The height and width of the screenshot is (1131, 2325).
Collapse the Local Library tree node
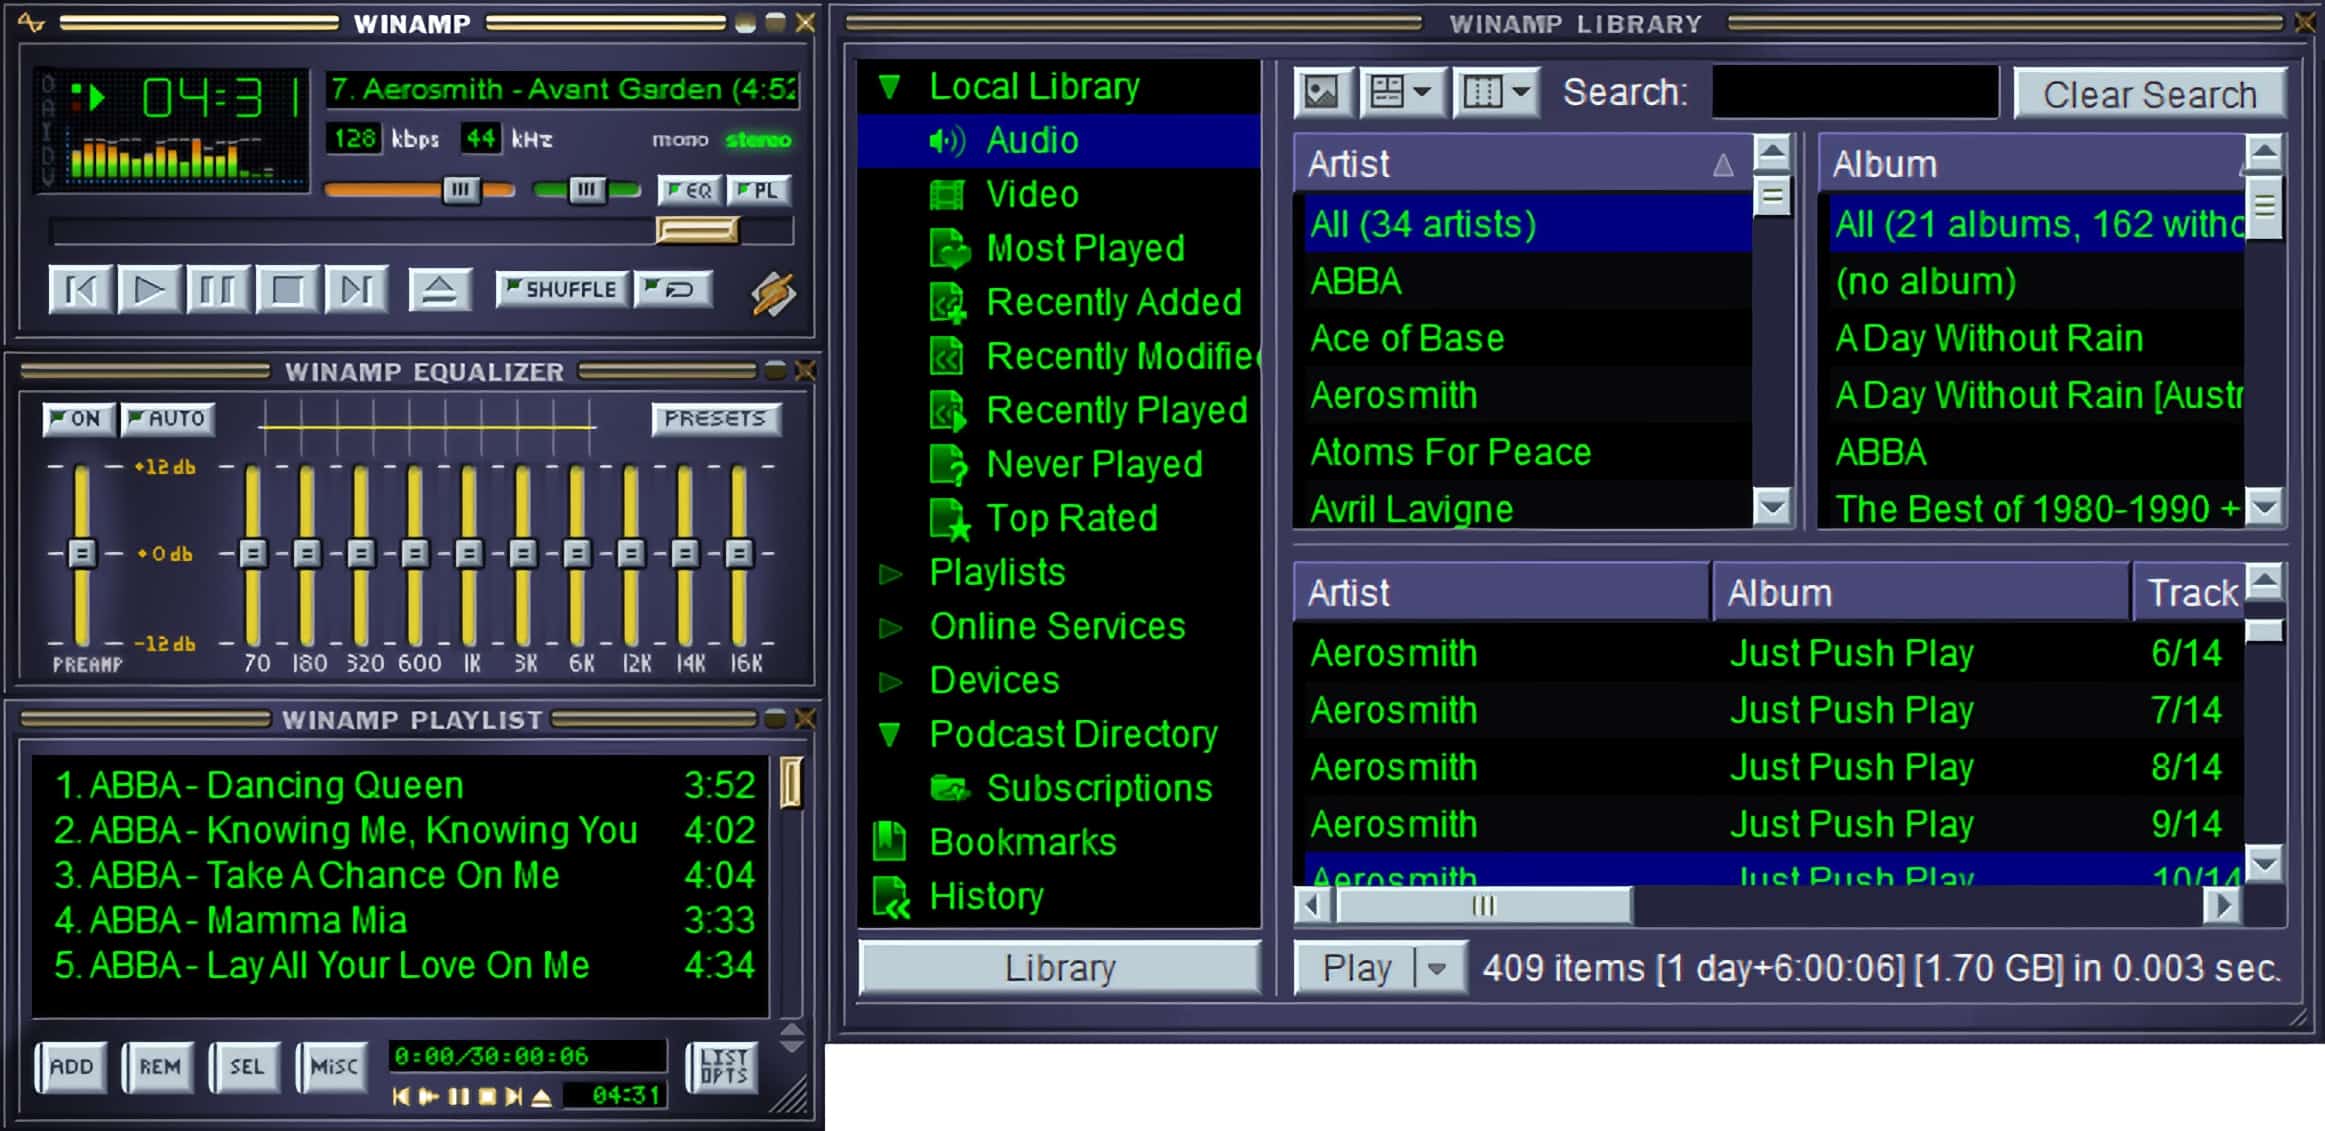coord(889,87)
